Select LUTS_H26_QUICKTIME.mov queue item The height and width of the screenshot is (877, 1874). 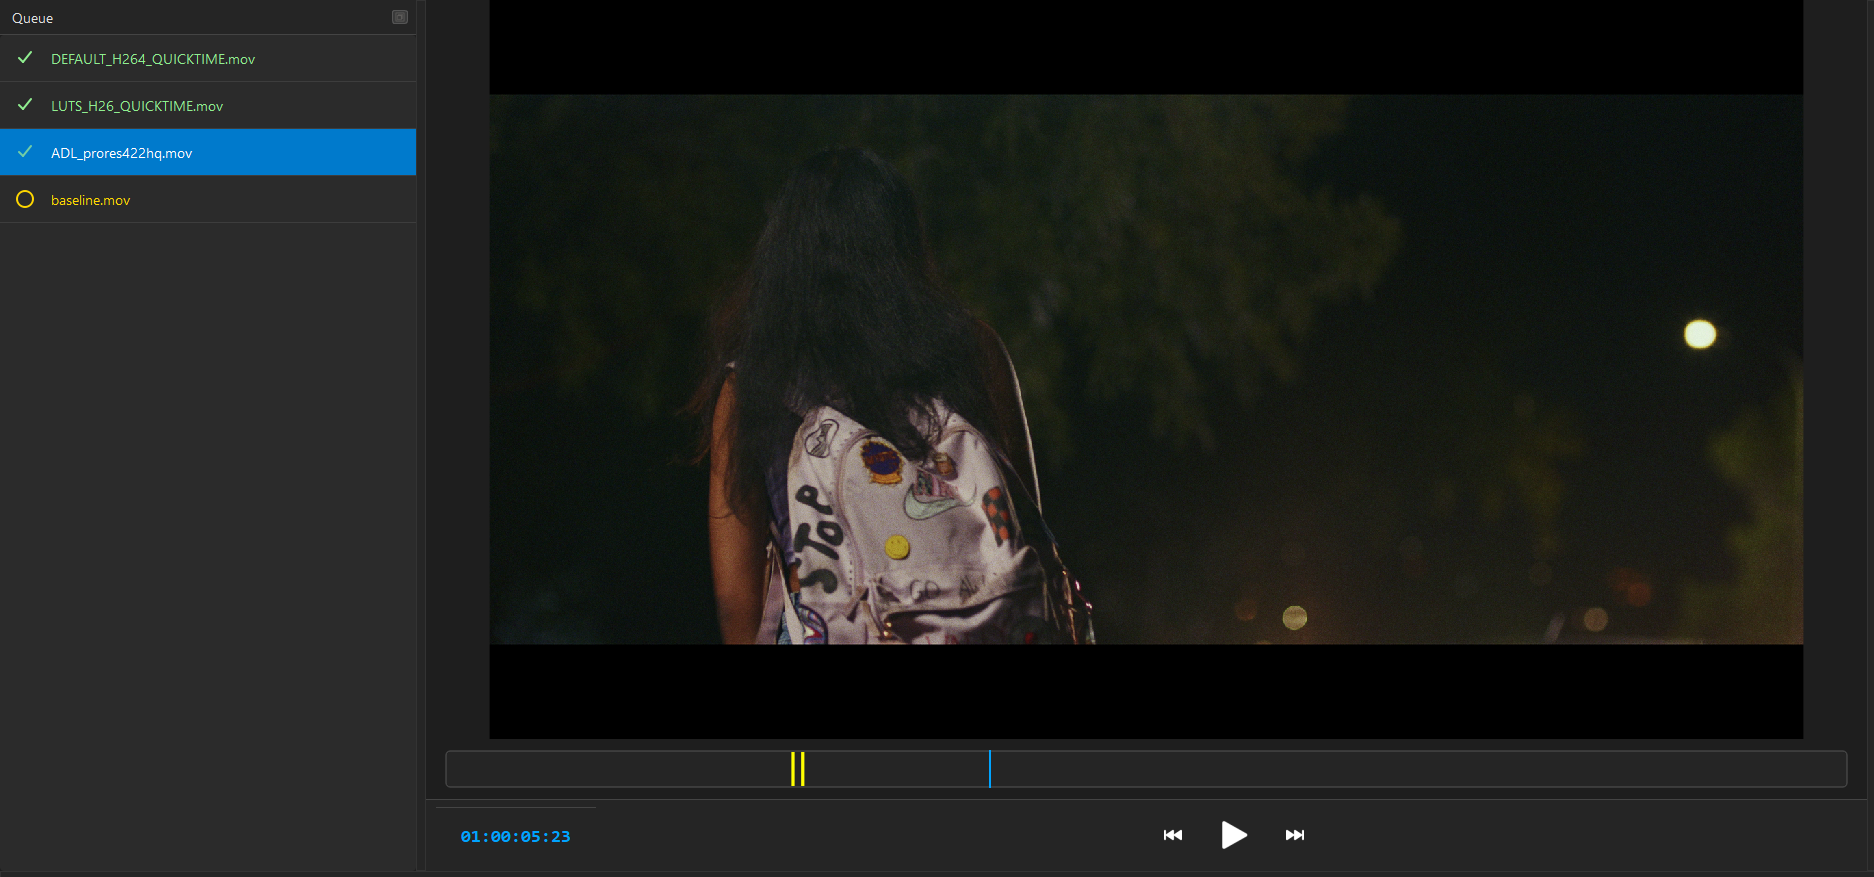point(137,106)
